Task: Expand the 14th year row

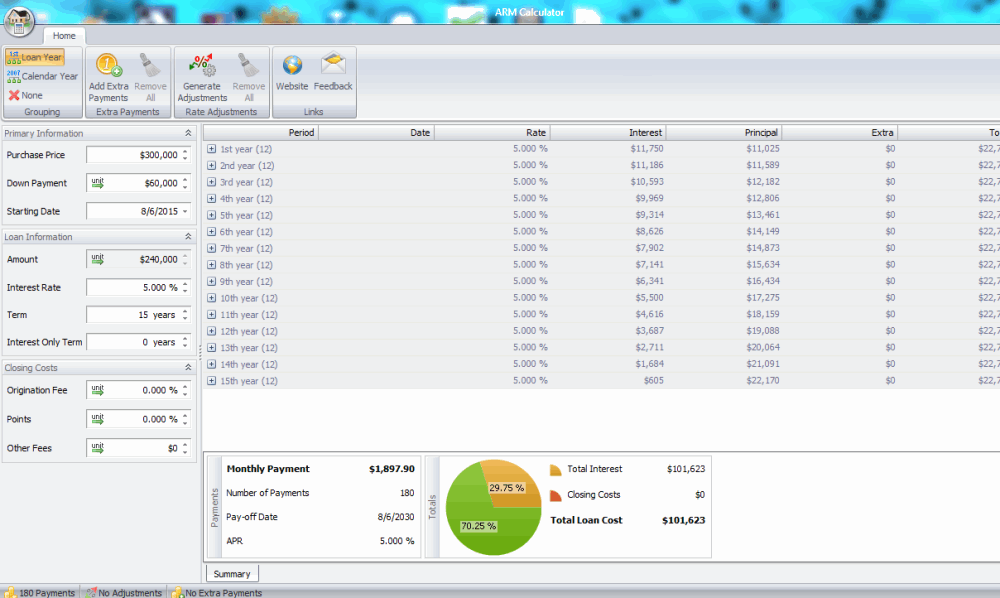Action: pos(212,364)
